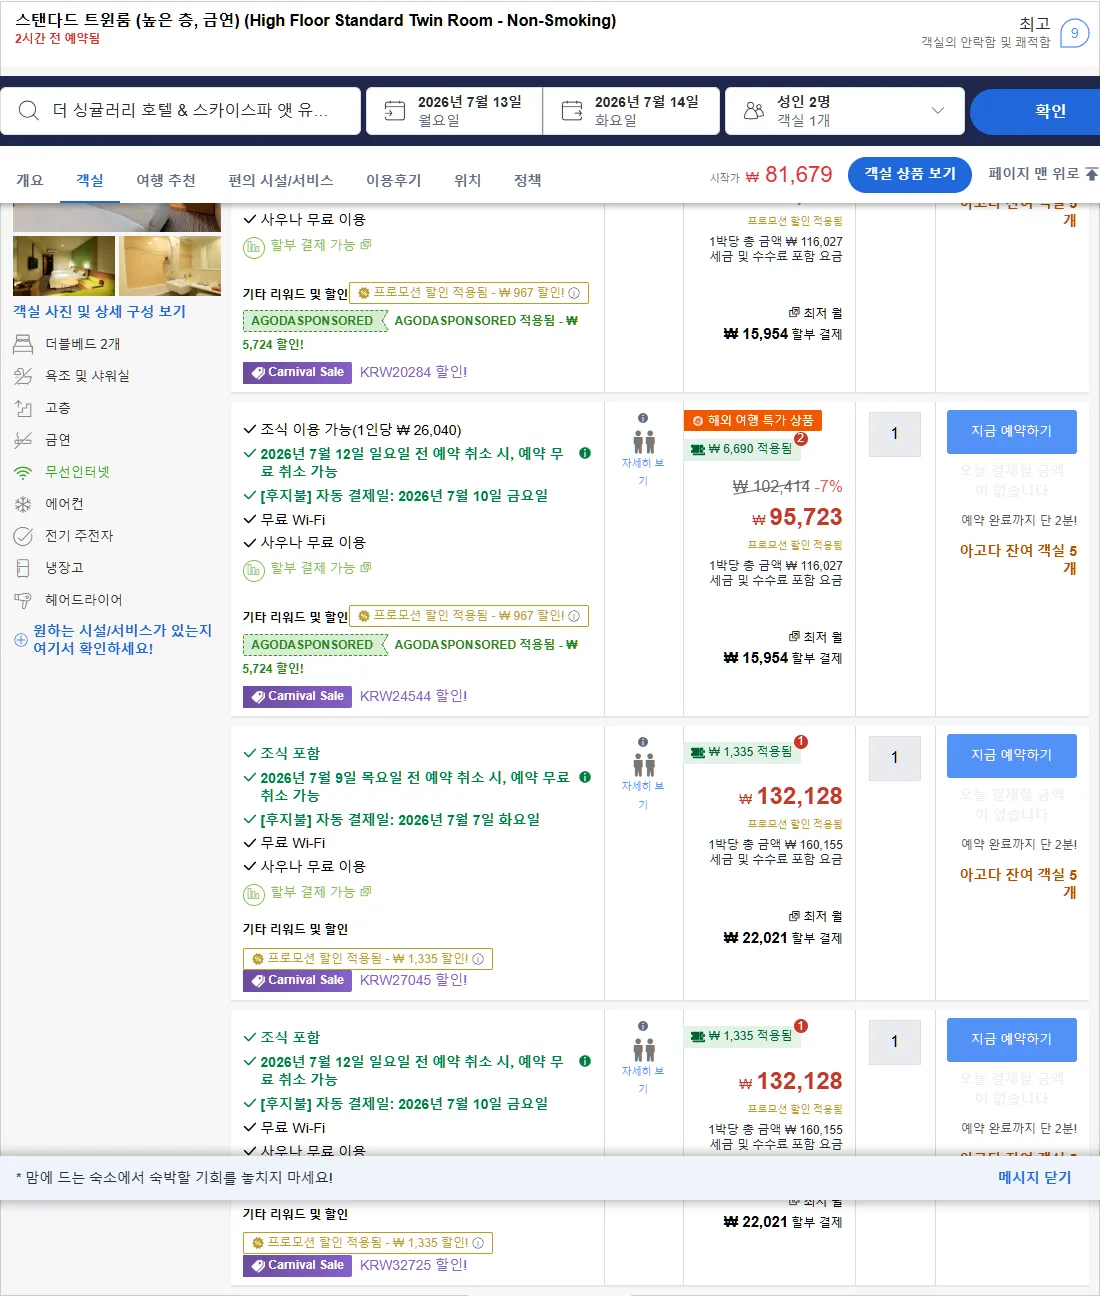Screen dimensions: 1100x1296
Task: Open the 여행 추천 tab
Action: click(x=166, y=180)
